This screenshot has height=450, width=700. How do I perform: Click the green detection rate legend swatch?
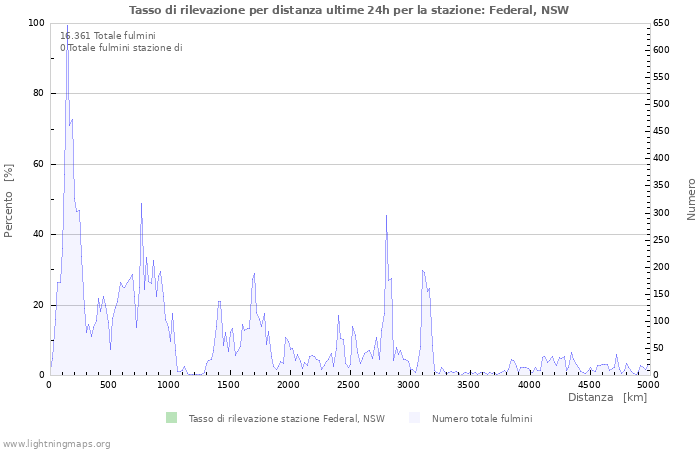[171, 418]
